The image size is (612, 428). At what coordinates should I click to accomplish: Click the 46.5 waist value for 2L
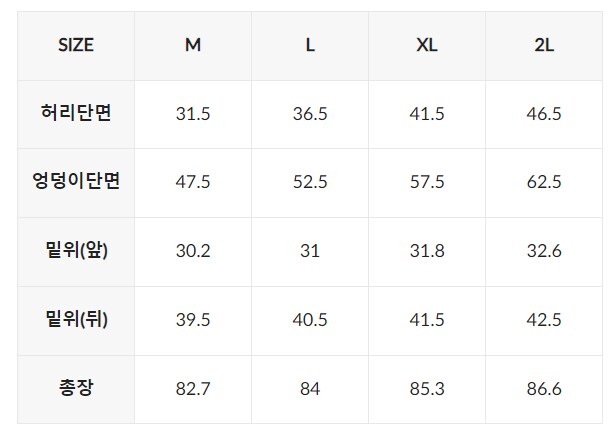click(544, 114)
